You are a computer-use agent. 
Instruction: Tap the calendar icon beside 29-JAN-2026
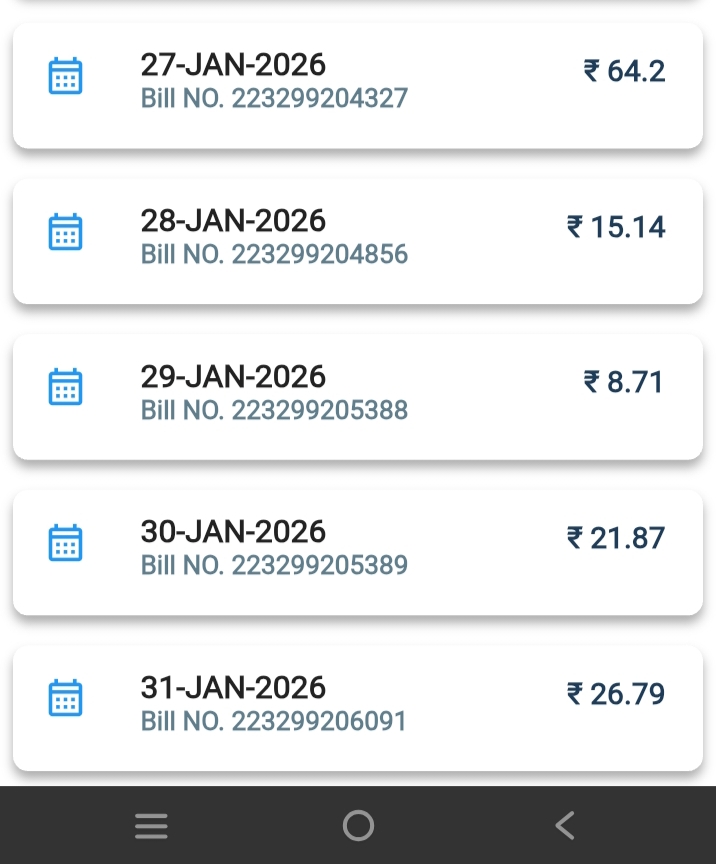tap(66, 387)
